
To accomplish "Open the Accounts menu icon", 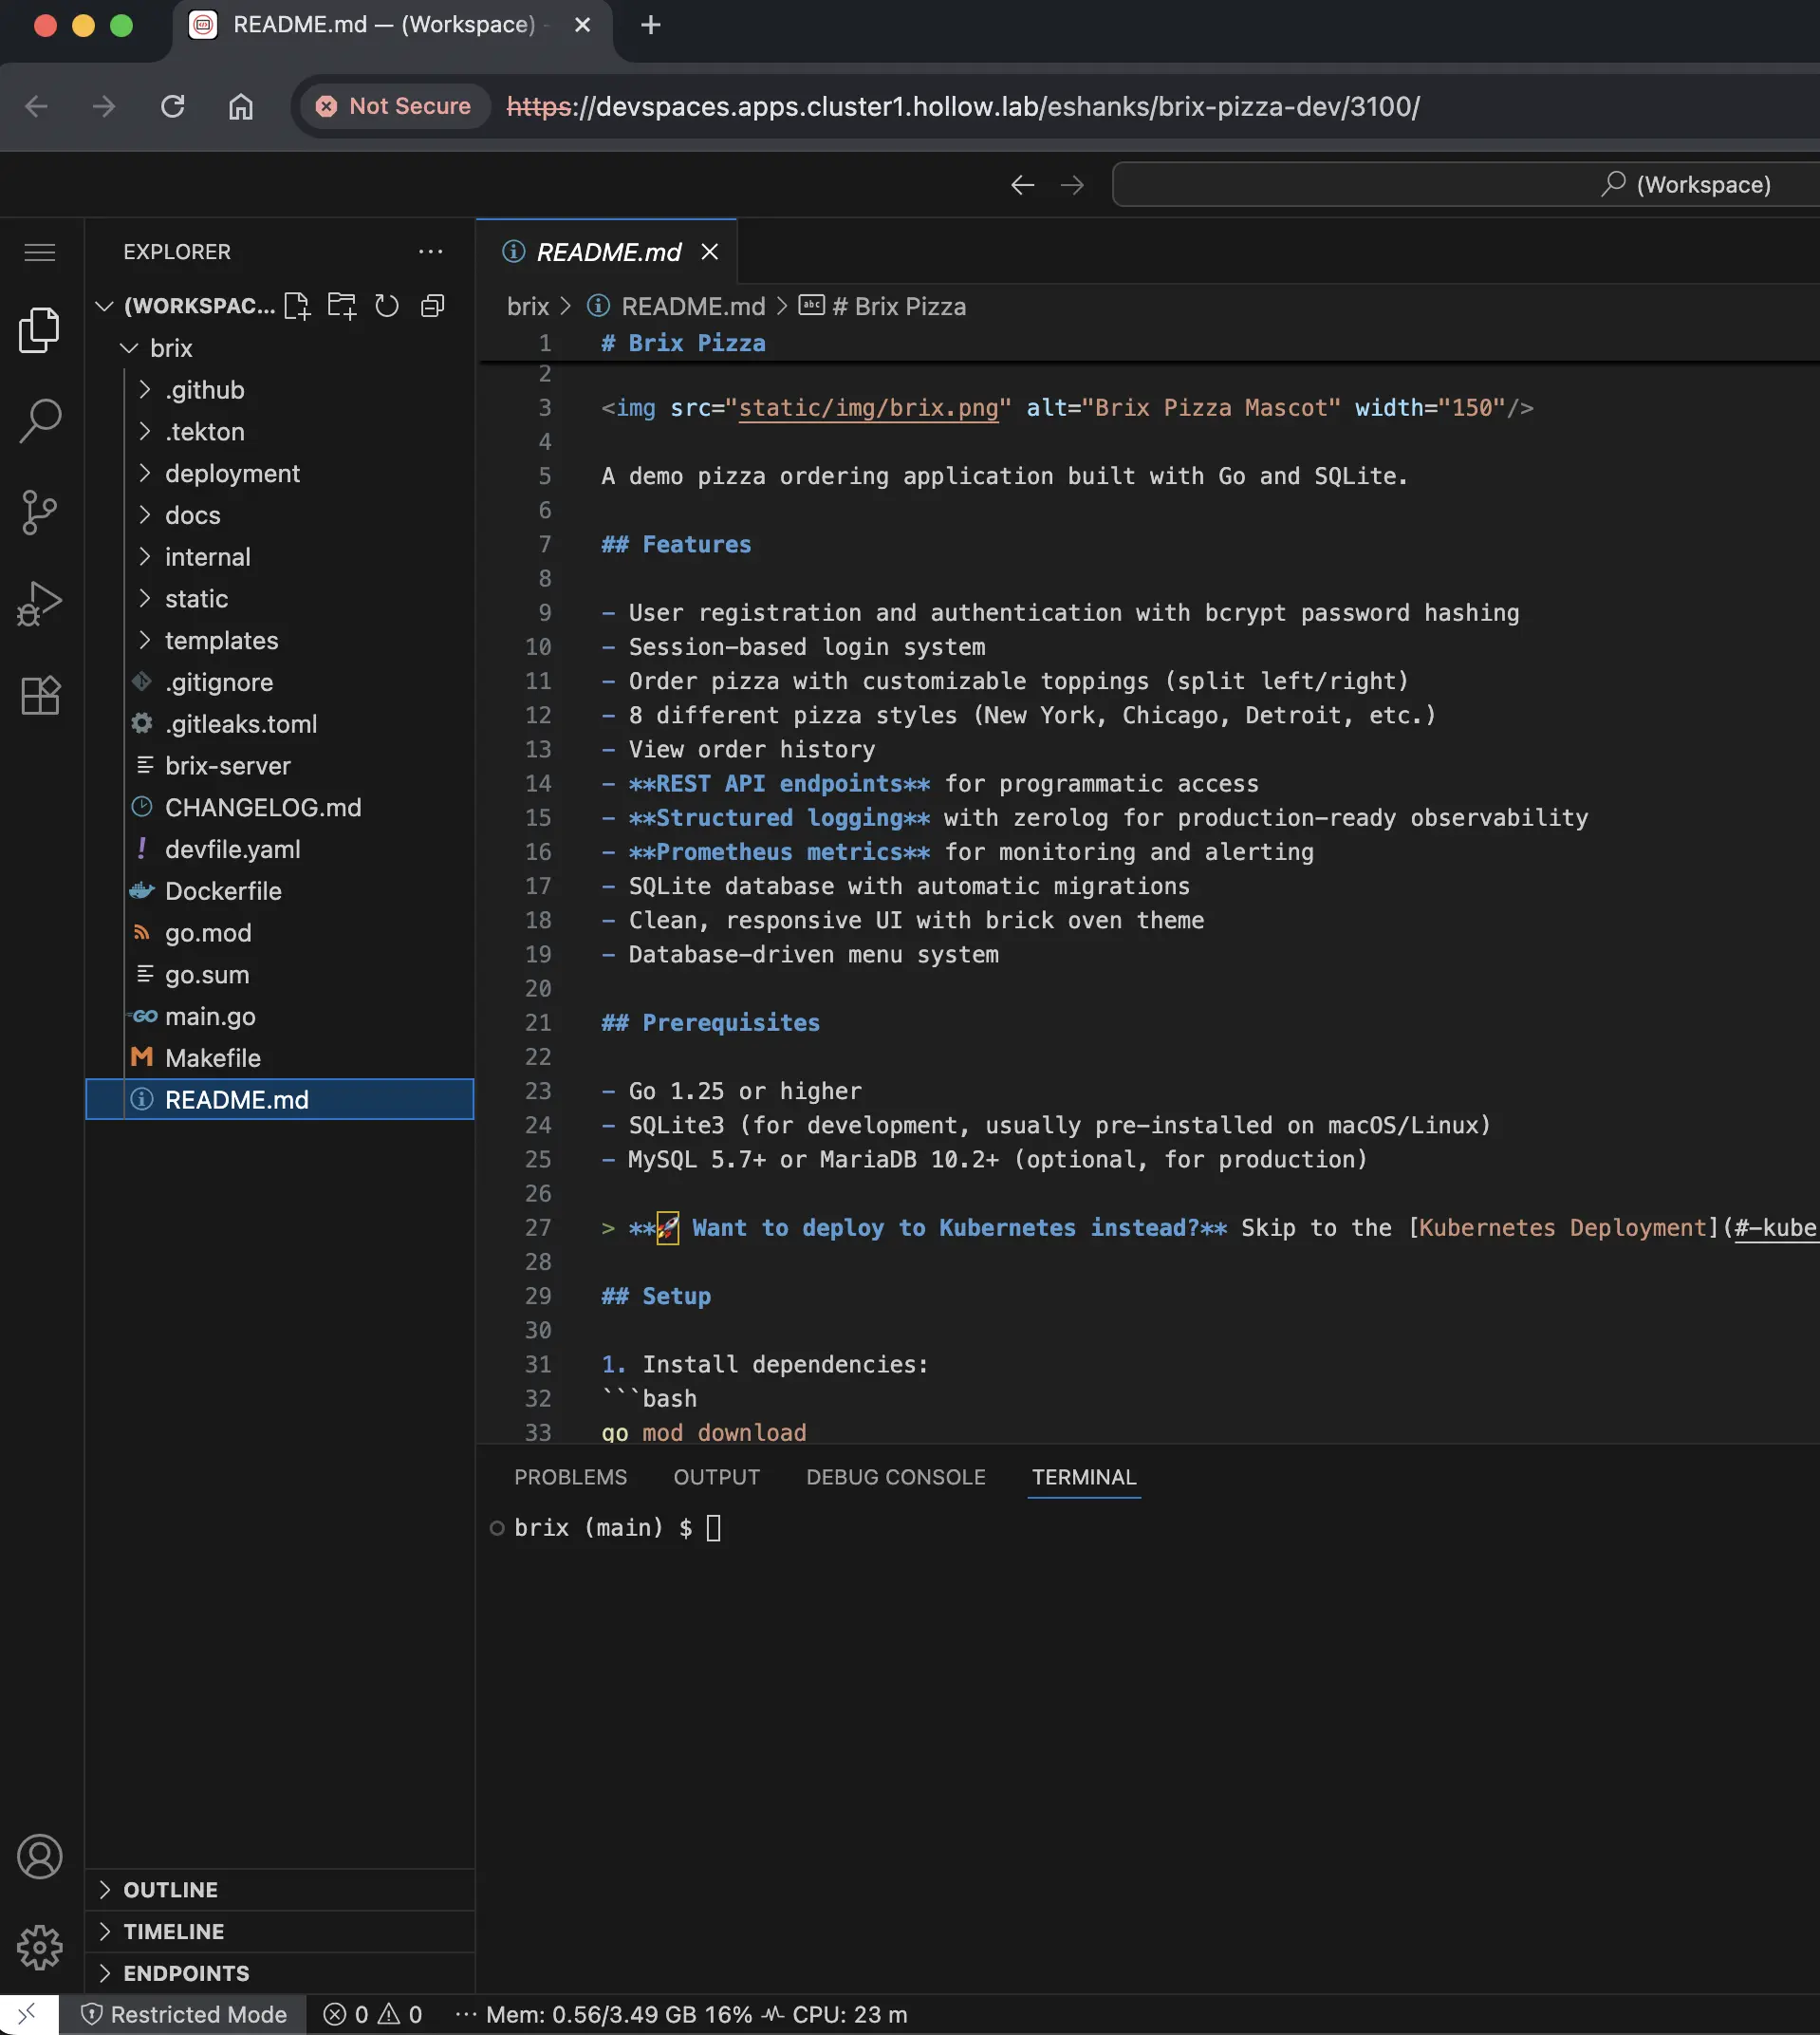I will [40, 1856].
